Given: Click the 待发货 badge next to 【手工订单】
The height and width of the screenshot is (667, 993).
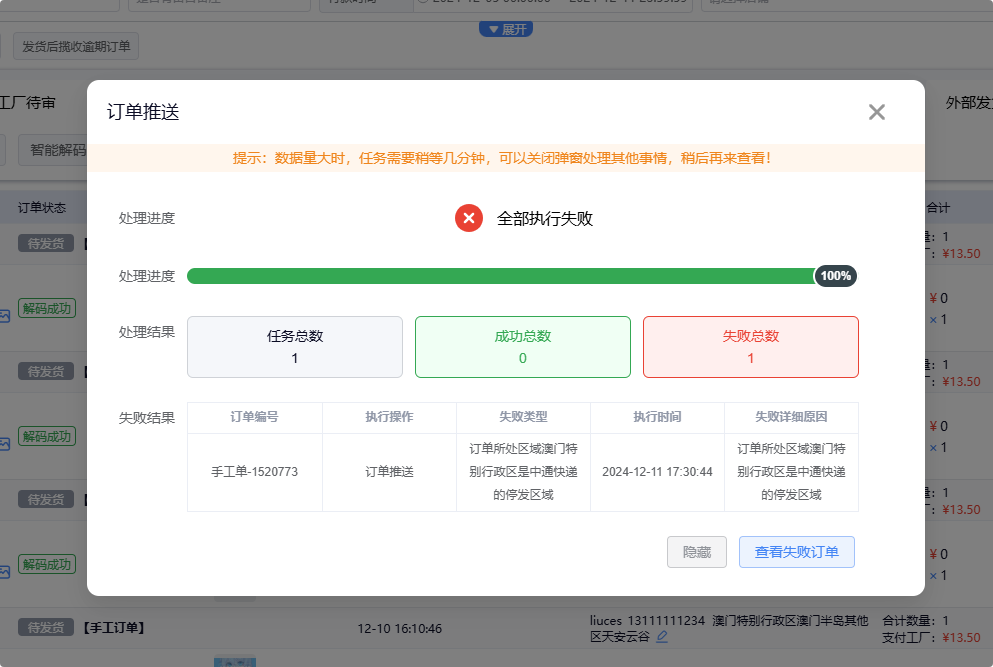Looking at the screenshot, I should pos(46,628).
